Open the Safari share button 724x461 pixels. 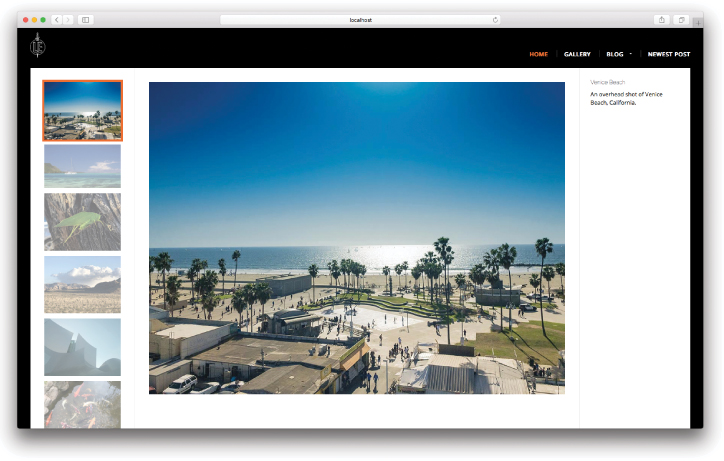pos(662,20)
